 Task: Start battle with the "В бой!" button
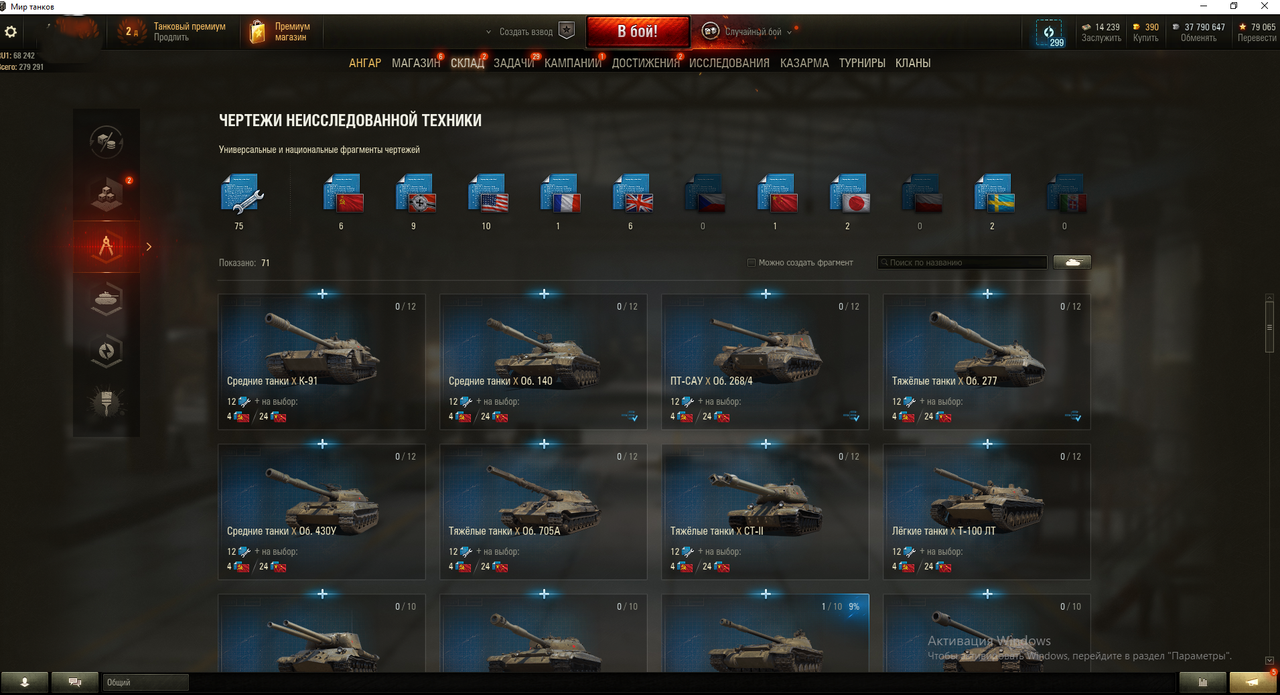point(637,32)
